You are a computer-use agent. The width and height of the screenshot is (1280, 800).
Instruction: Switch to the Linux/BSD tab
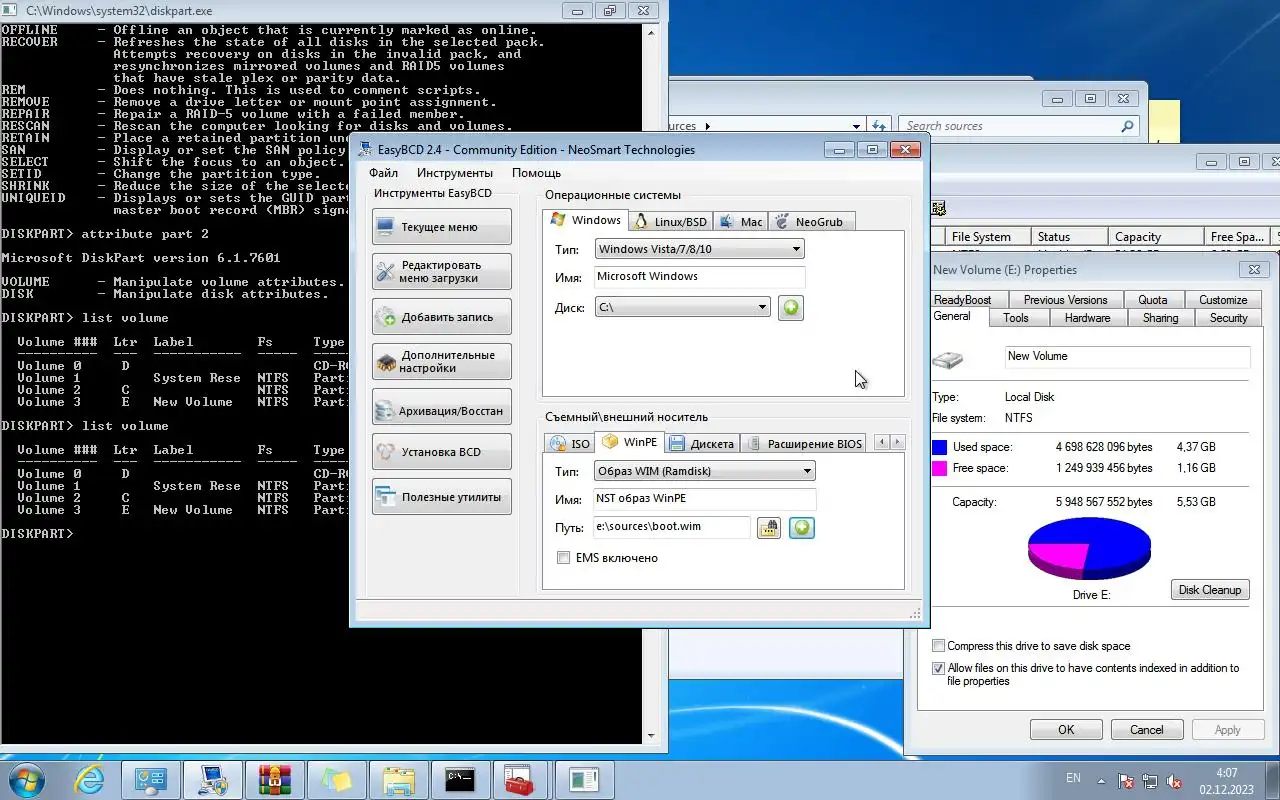click(671, 222)
